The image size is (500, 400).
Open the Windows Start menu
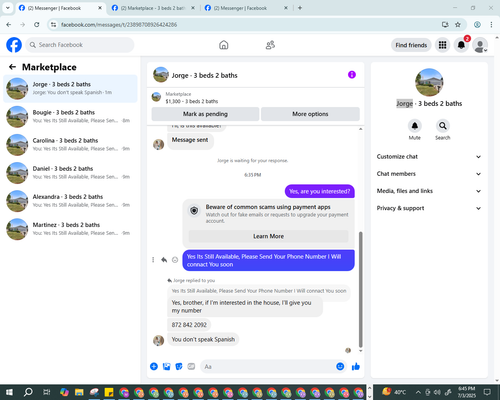9,392
